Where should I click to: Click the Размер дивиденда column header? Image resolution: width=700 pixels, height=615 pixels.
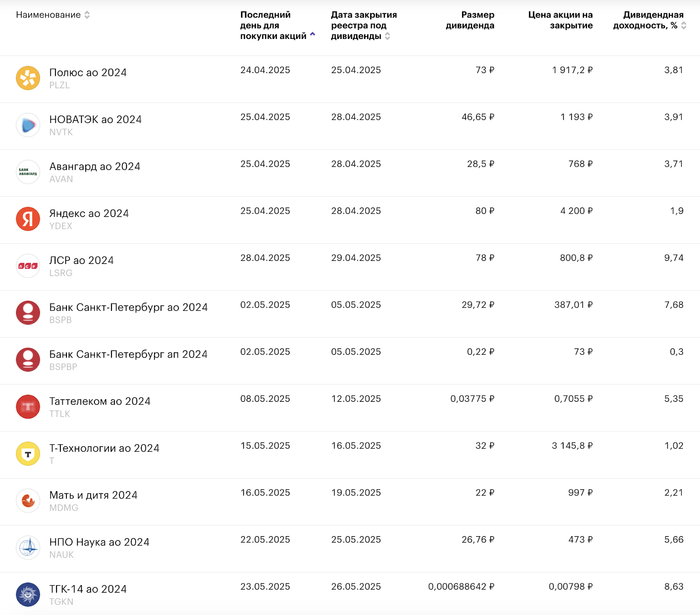point(469,20)
